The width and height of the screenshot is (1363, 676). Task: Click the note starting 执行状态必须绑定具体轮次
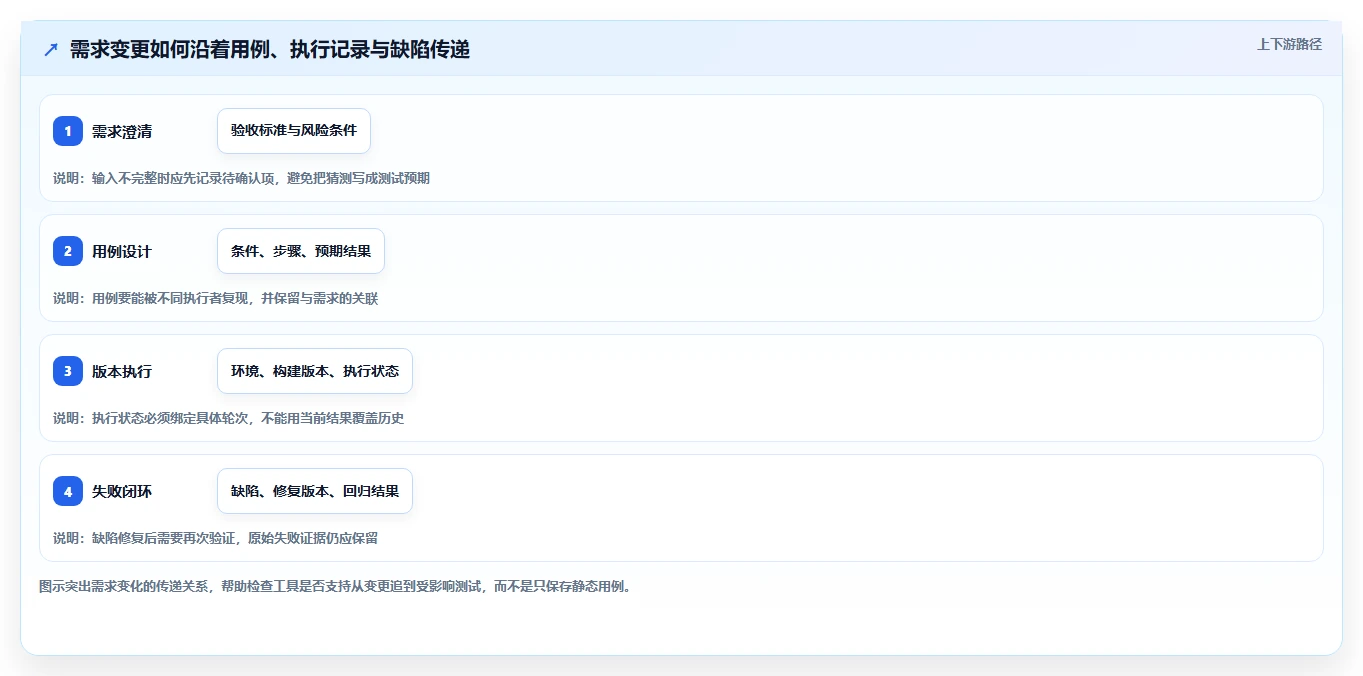click(228, 418)
